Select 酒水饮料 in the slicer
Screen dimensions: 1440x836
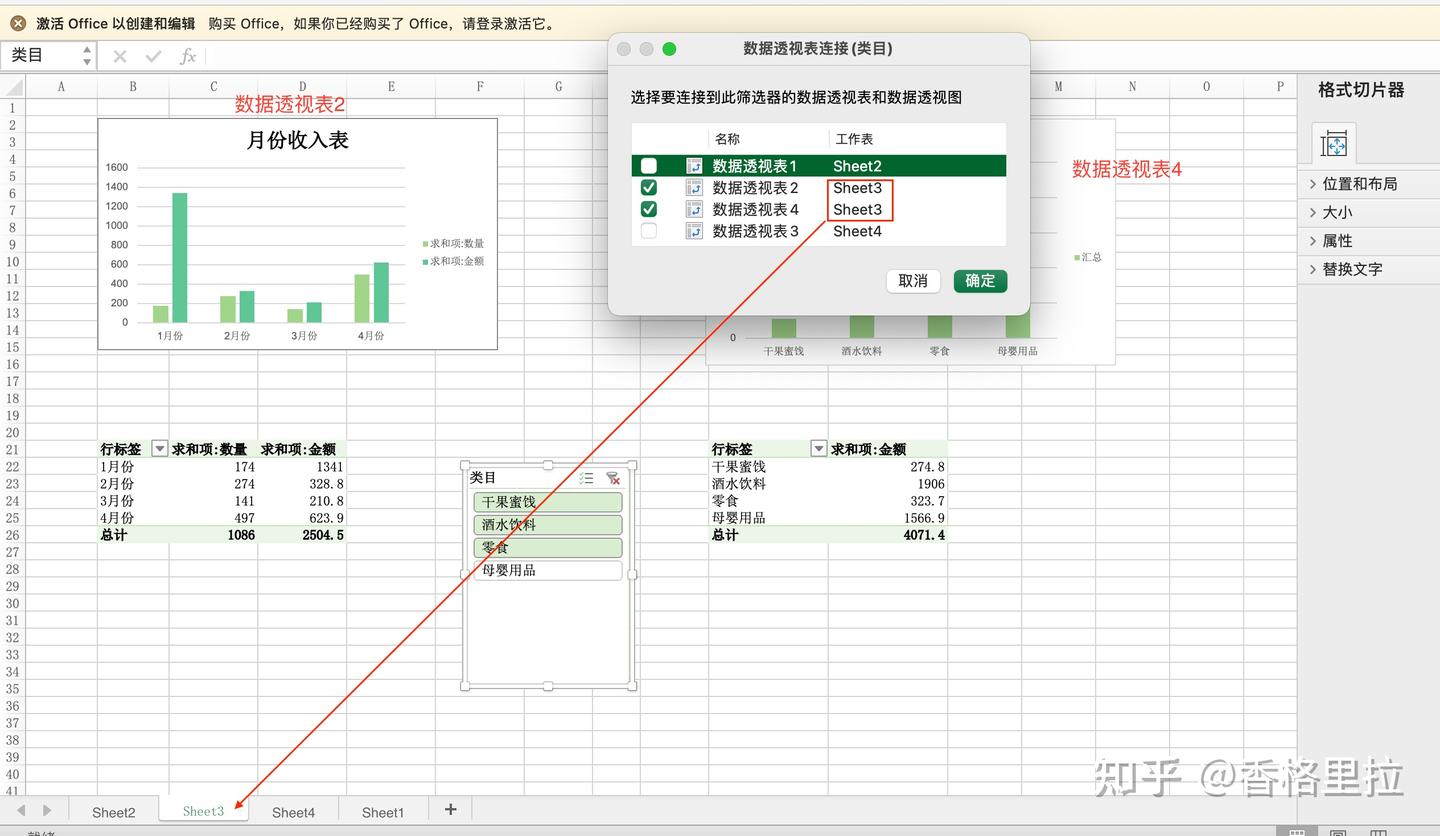click(548, 525)
